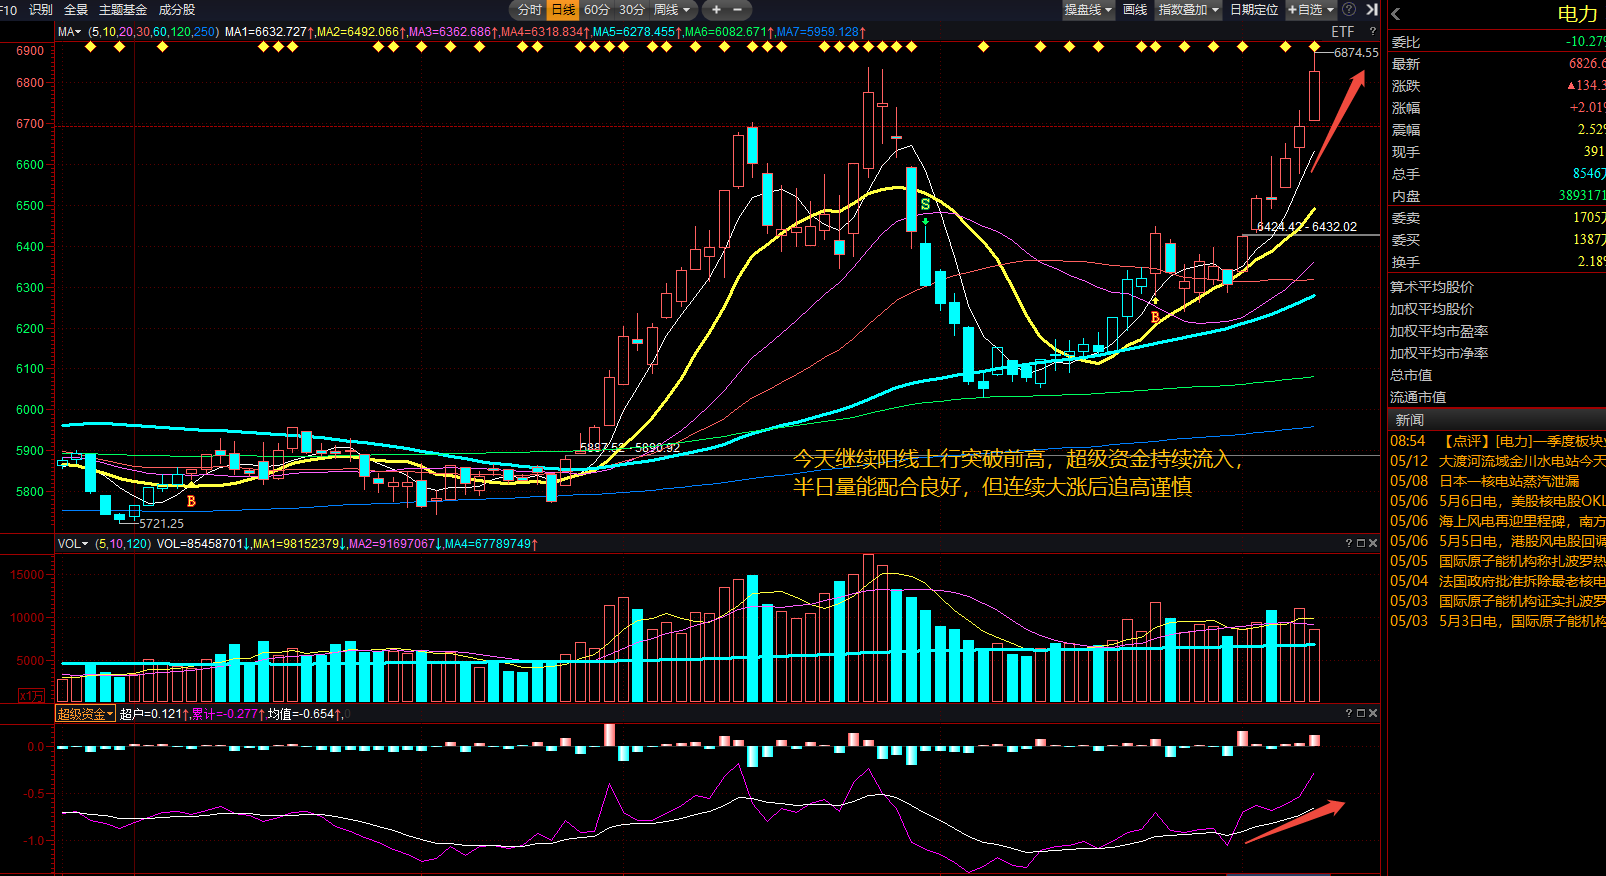Screen dimensions: 1606x876
Task: Open news 法国政府批准拆除最老核电
Action: coord(1498,581)
